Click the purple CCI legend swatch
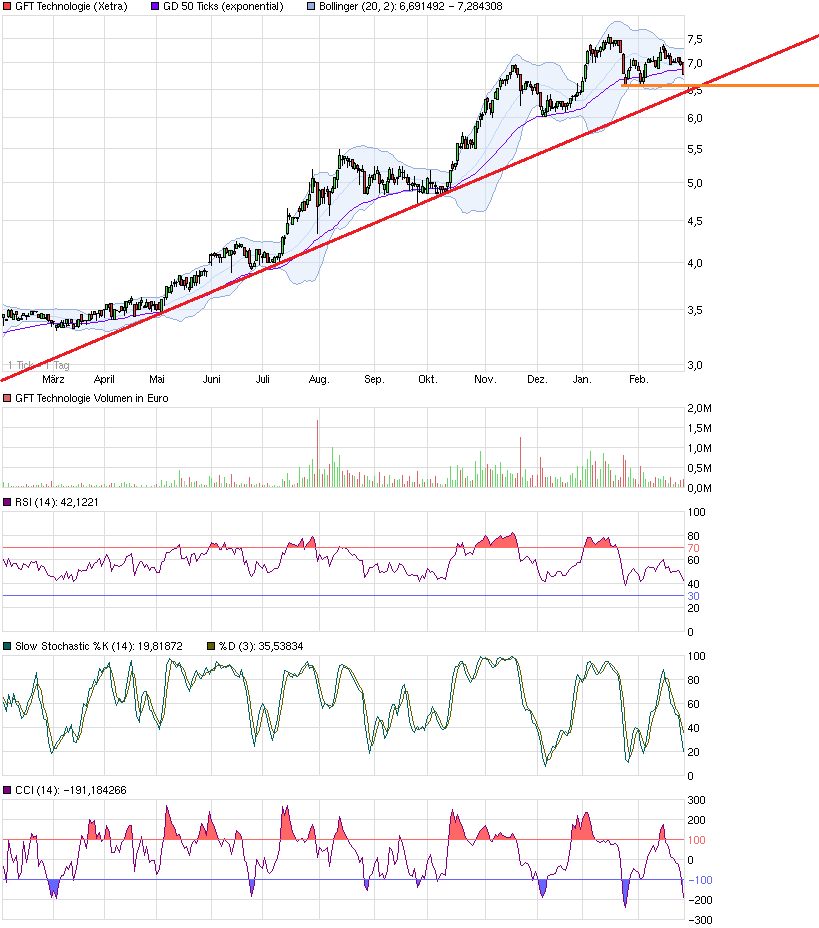 [7, 790]
